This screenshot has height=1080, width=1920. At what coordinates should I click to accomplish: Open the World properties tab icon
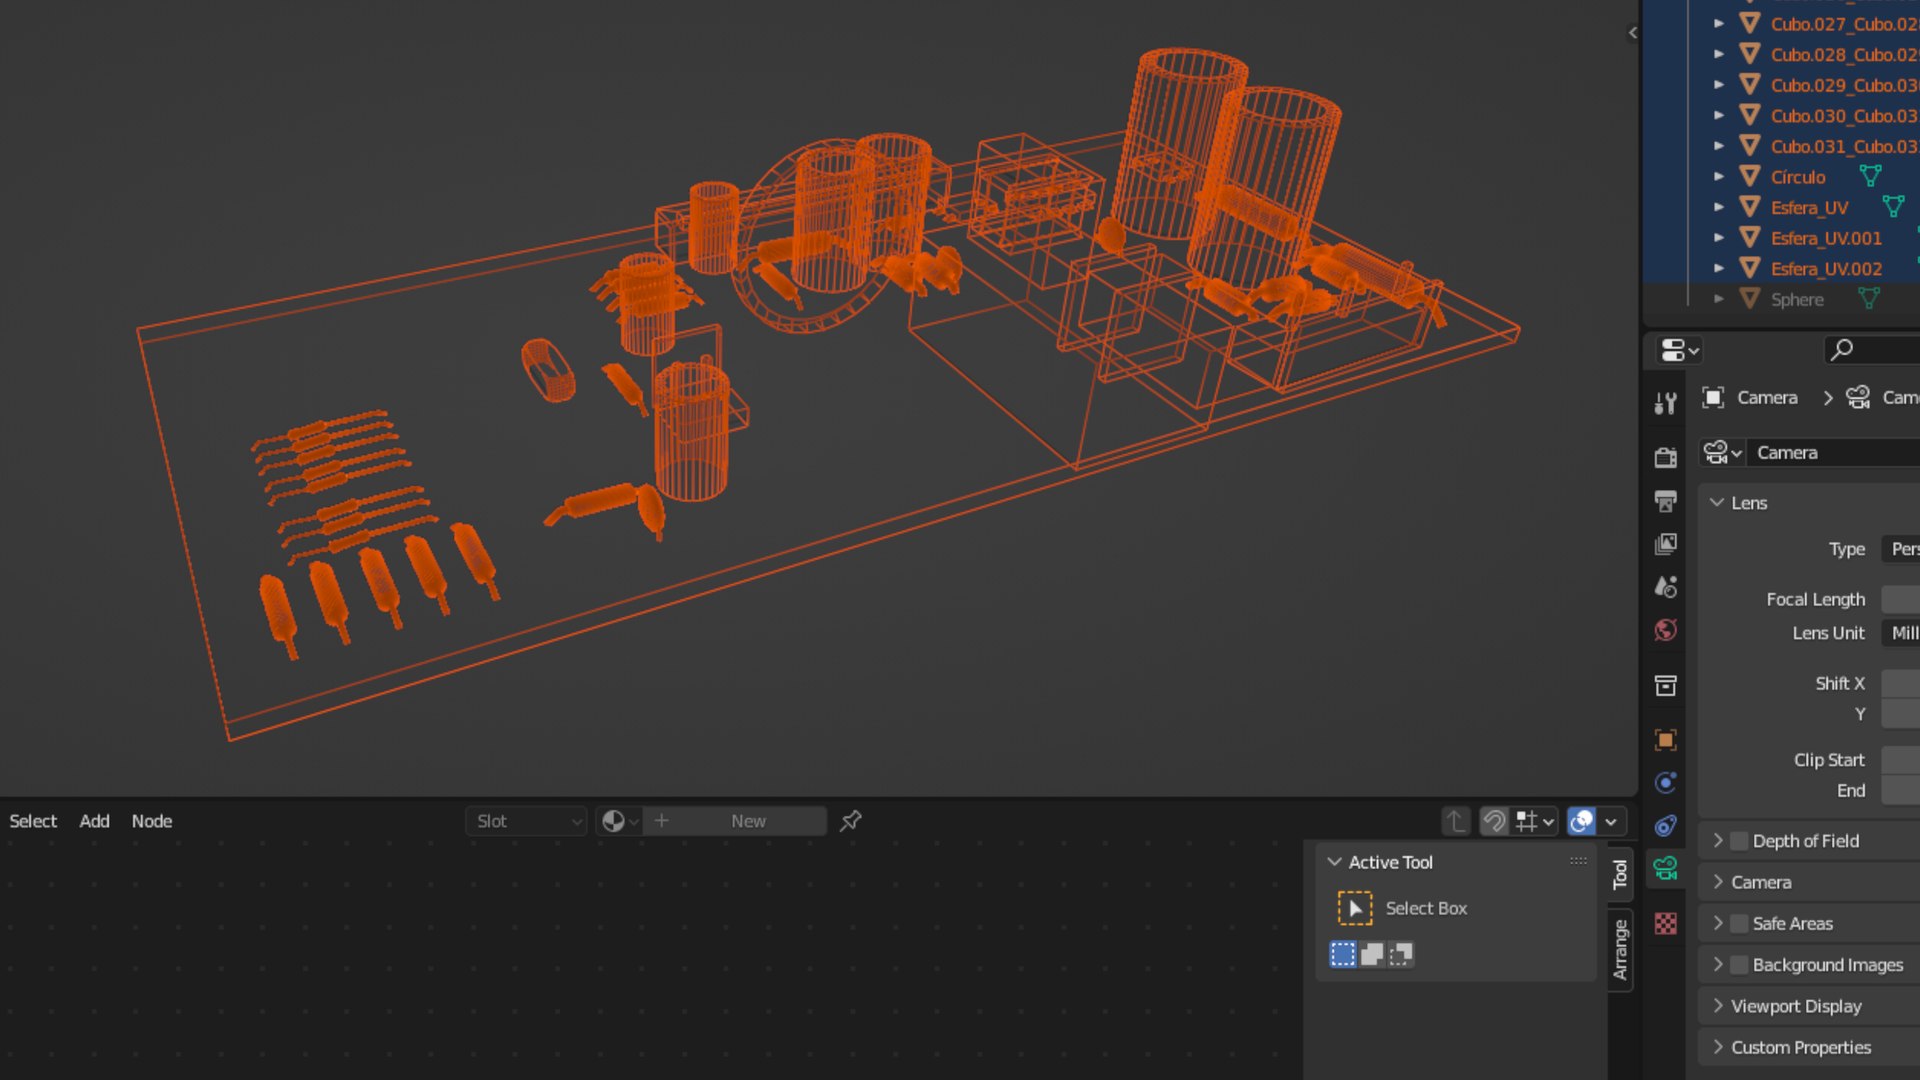pyautogui.click(x=1665, y=630)
